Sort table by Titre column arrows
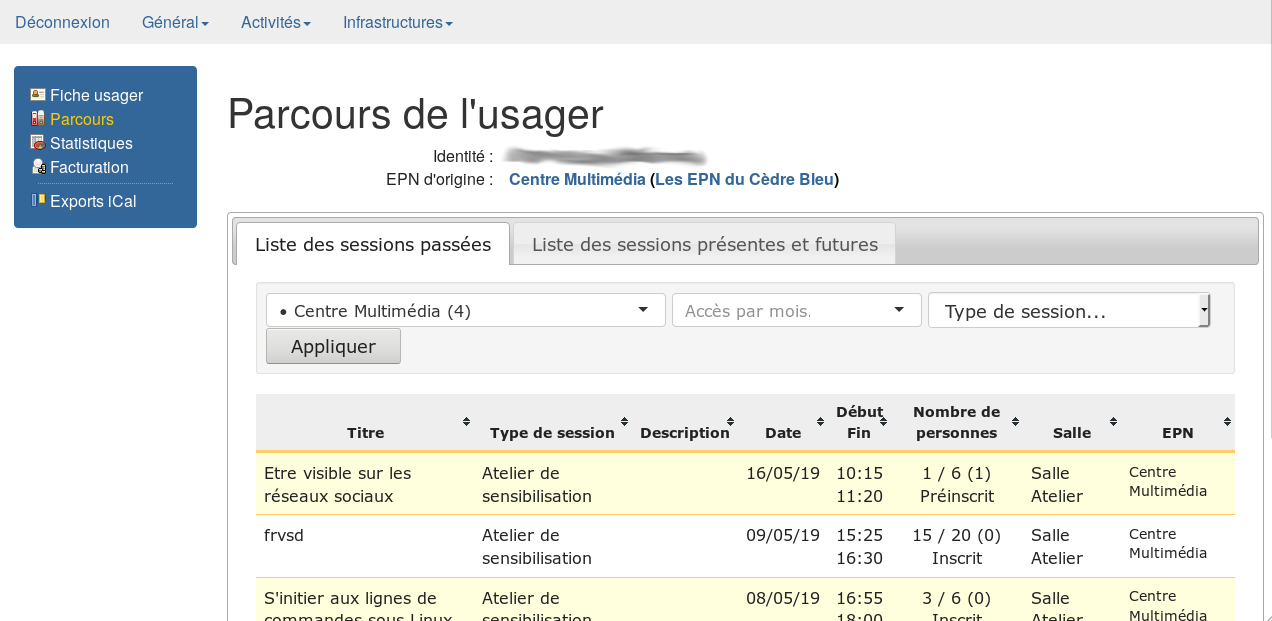The height and width of the screenshot is (621, 1272). 466,422
